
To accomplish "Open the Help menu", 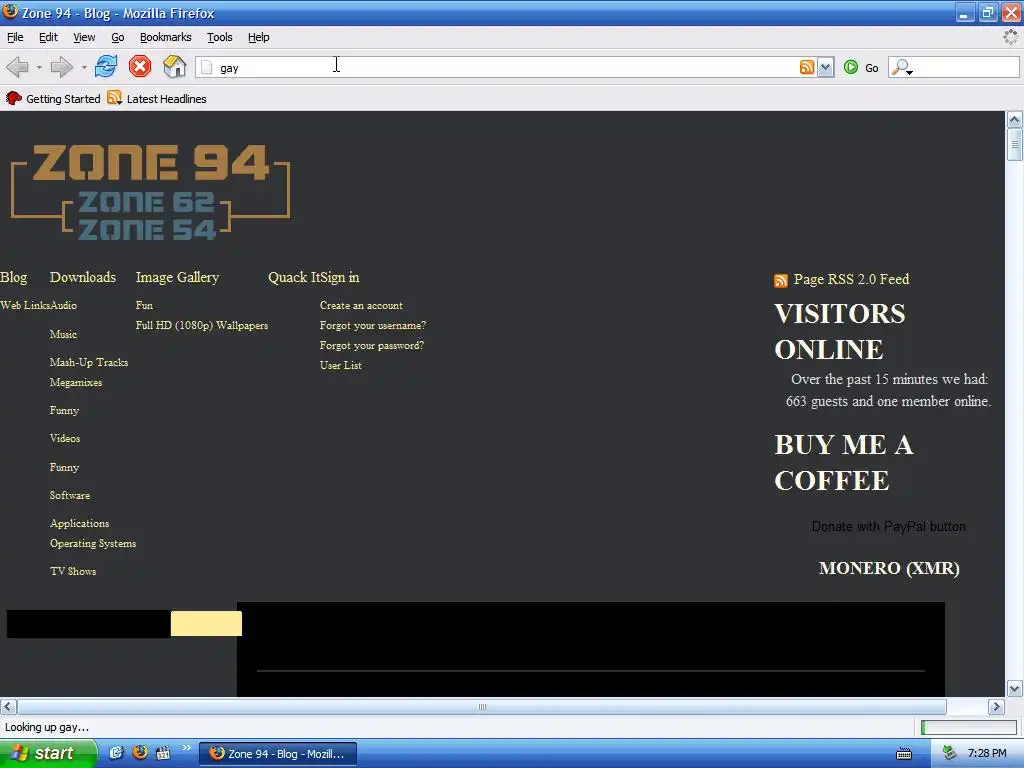I will [x=259, y=37].
